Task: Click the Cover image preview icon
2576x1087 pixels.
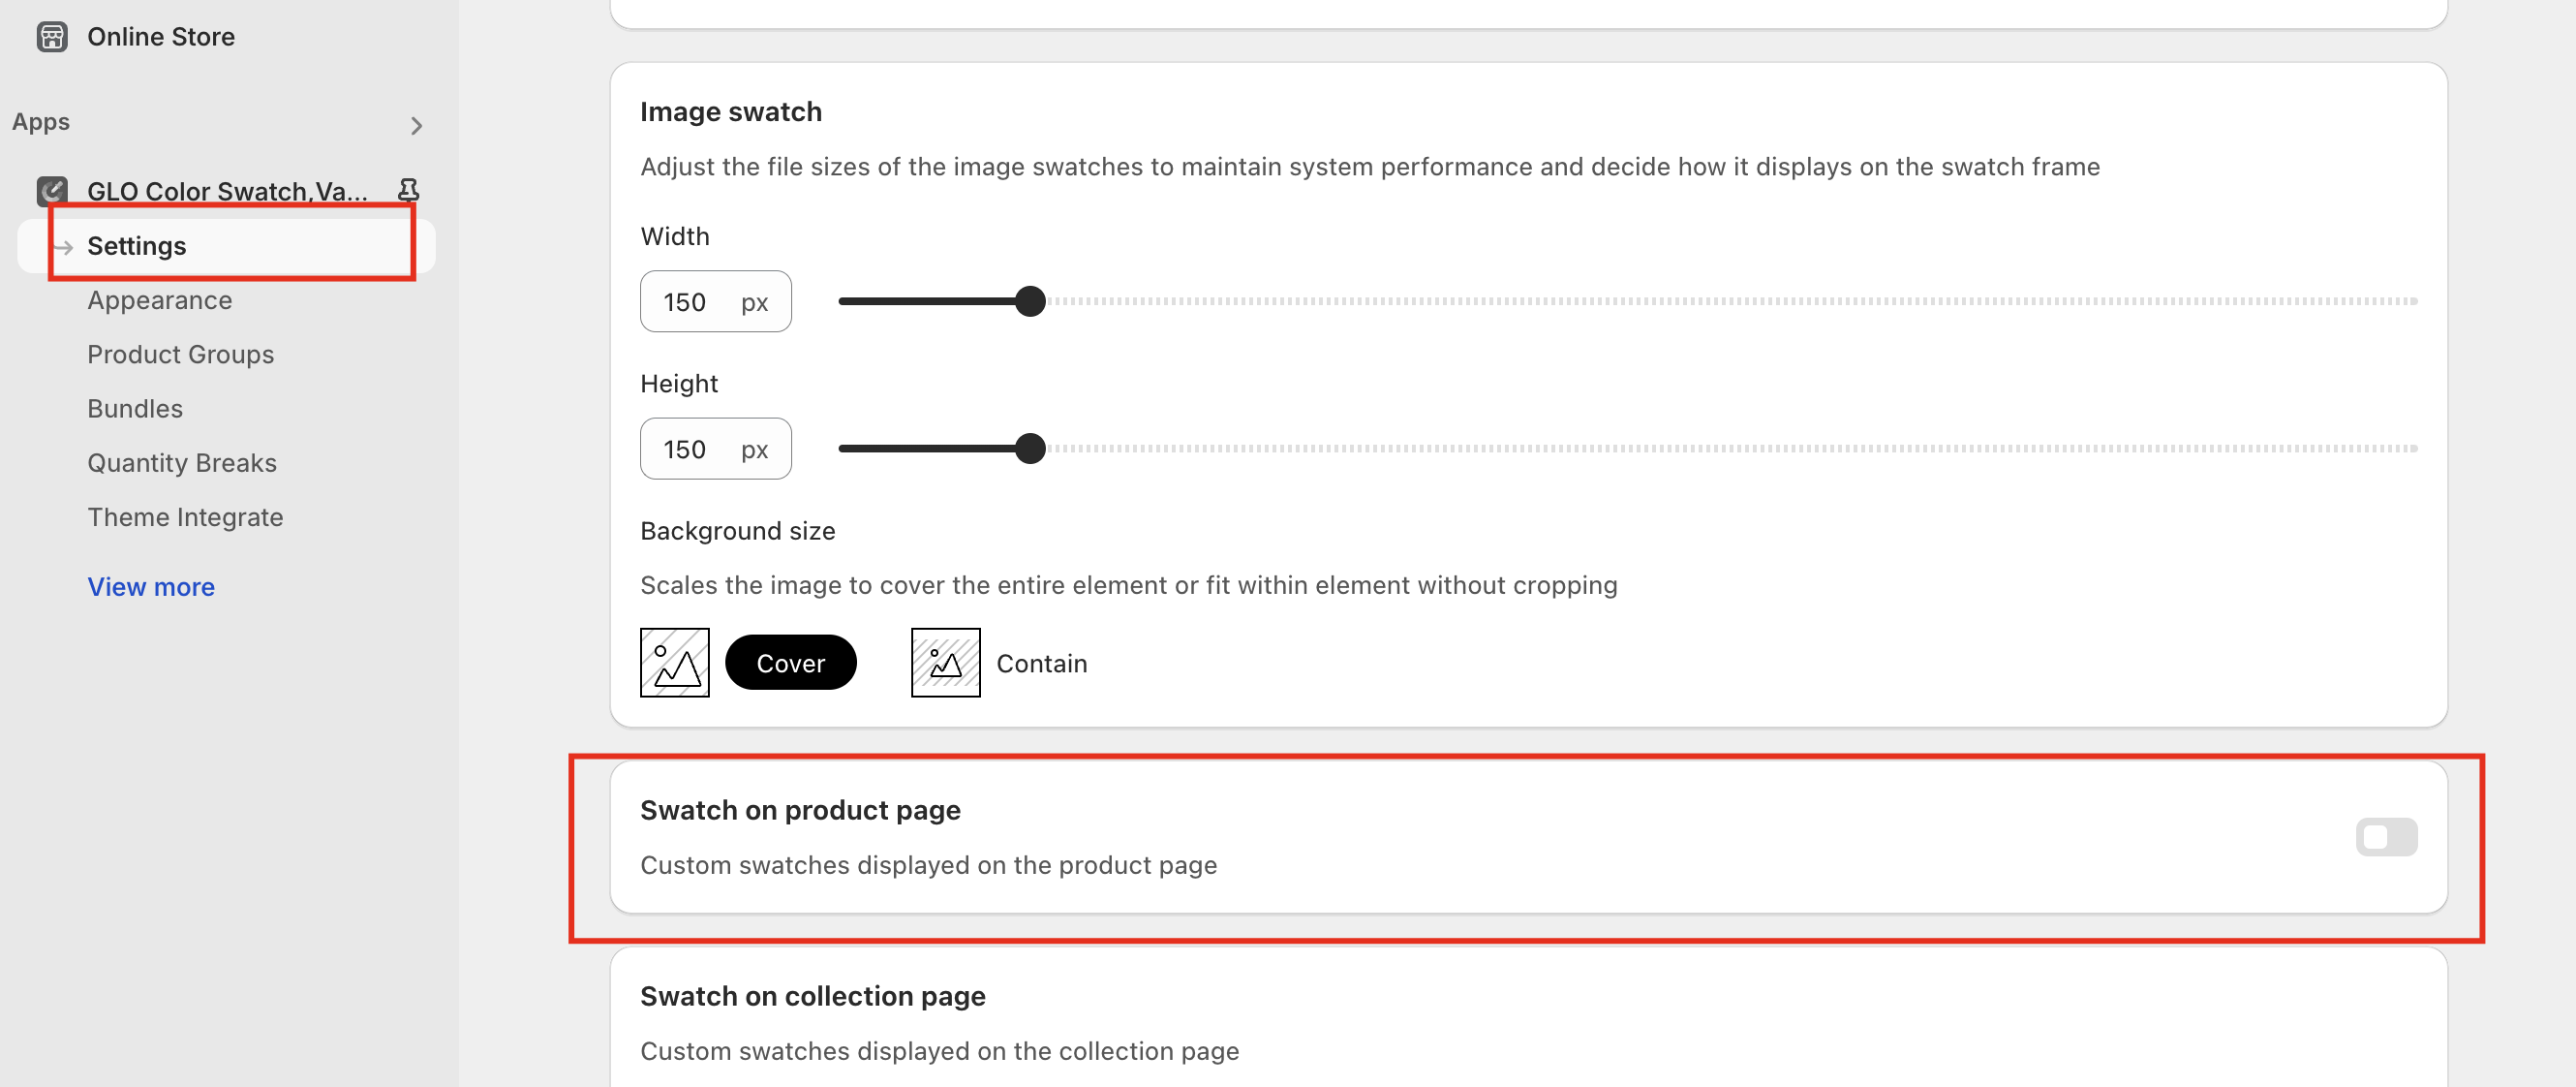Action: click(x=674, y=663)
